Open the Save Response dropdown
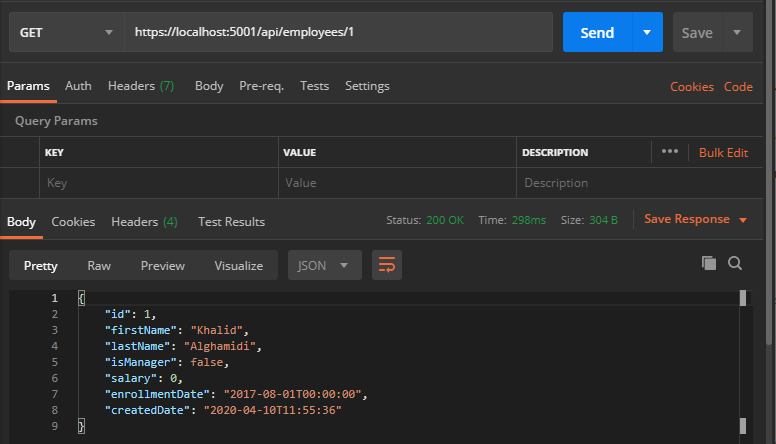The height and width of the screenshot is (444, 776). pos(695,219)
